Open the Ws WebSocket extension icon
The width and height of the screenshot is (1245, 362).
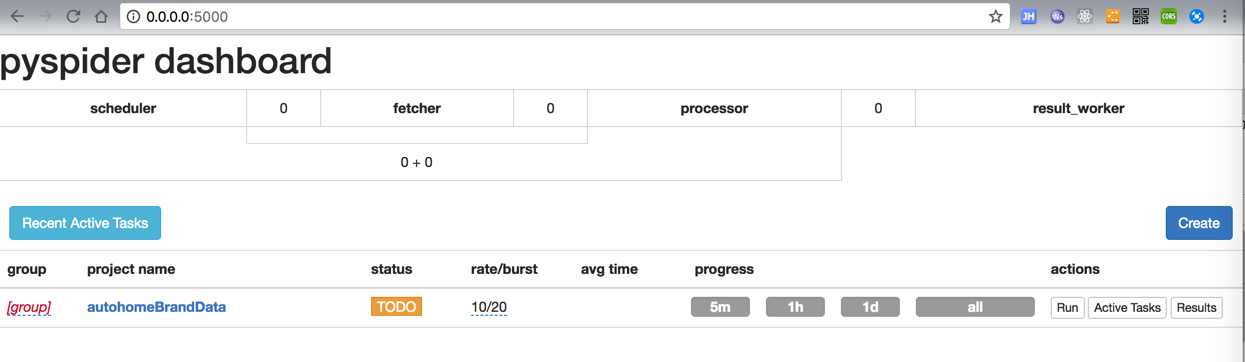(1057, 17)
